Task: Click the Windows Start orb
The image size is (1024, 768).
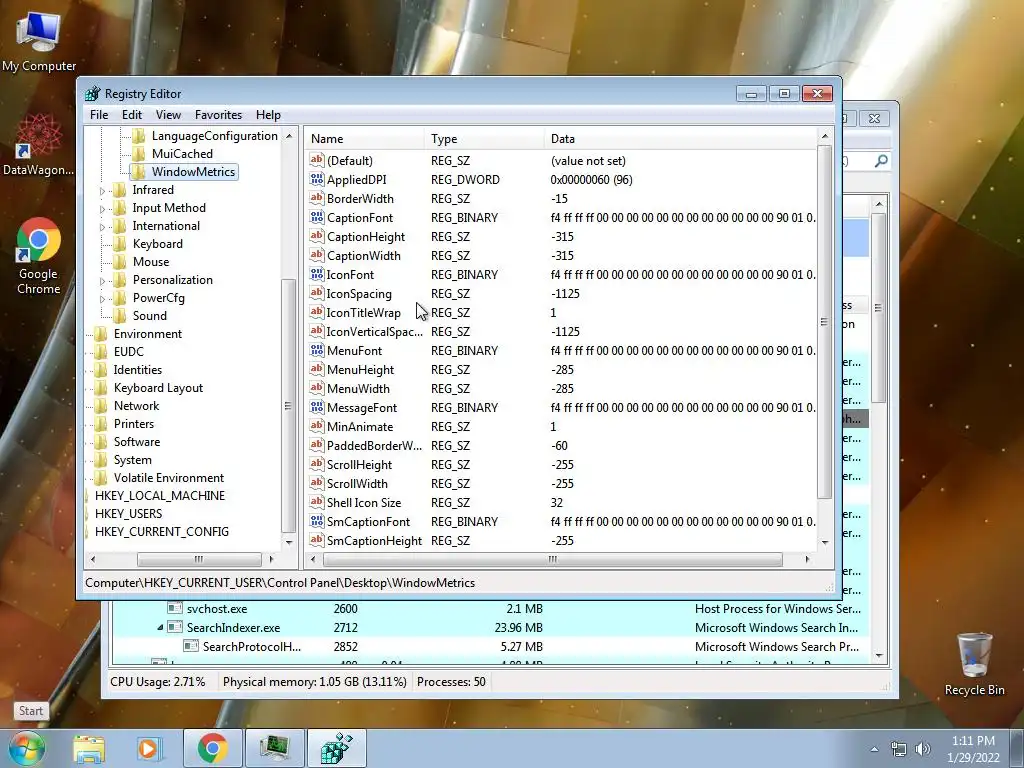Action: pyautogui.click(x=27, y=748)
